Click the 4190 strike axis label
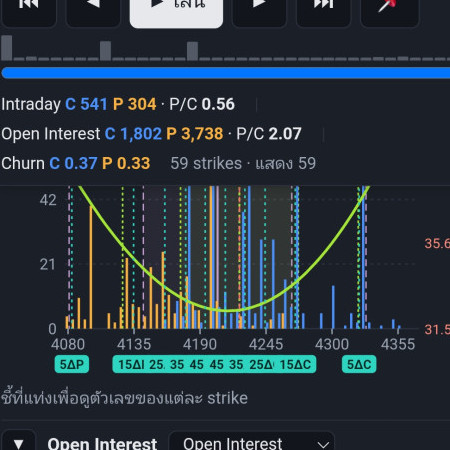Screen dimensions: 450x450 click(200, 344)
